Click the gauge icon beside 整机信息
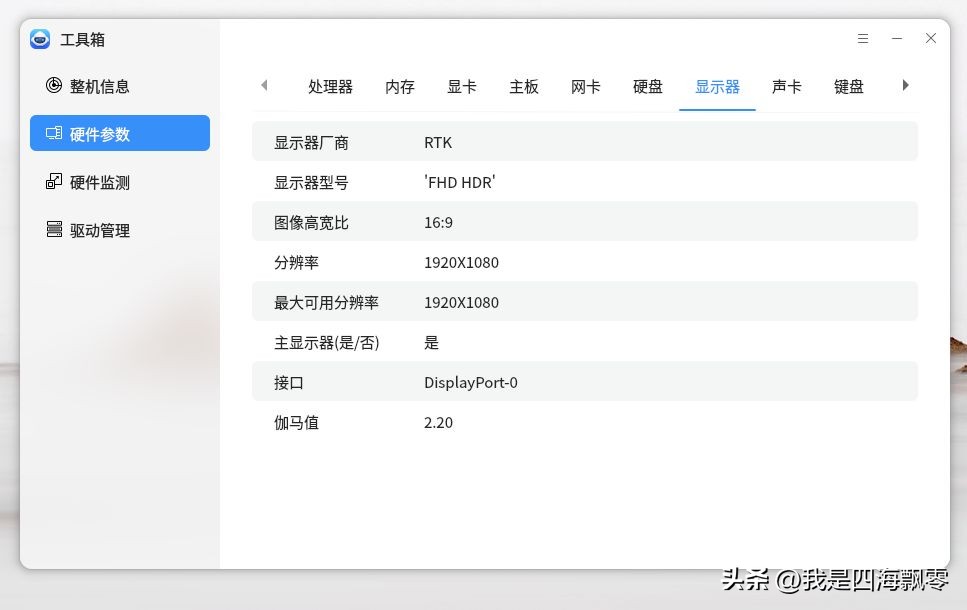The height and width of the screenshot is (610, 967). point(54,86)
